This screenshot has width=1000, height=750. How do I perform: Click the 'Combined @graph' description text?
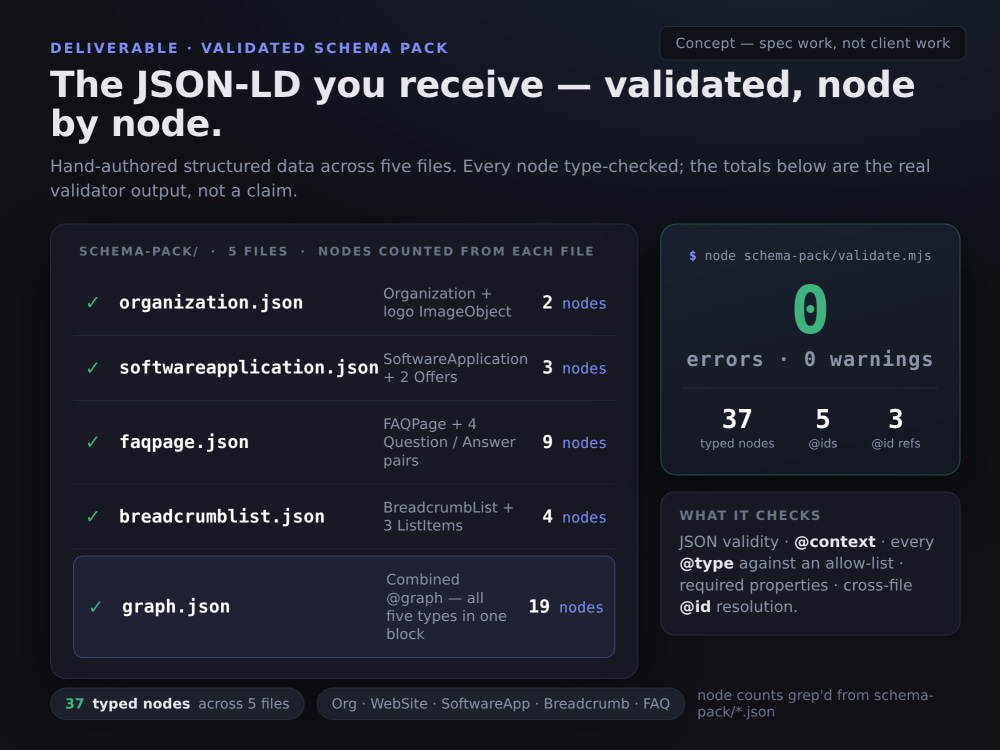pyautogui.click(x=446, y=607)
